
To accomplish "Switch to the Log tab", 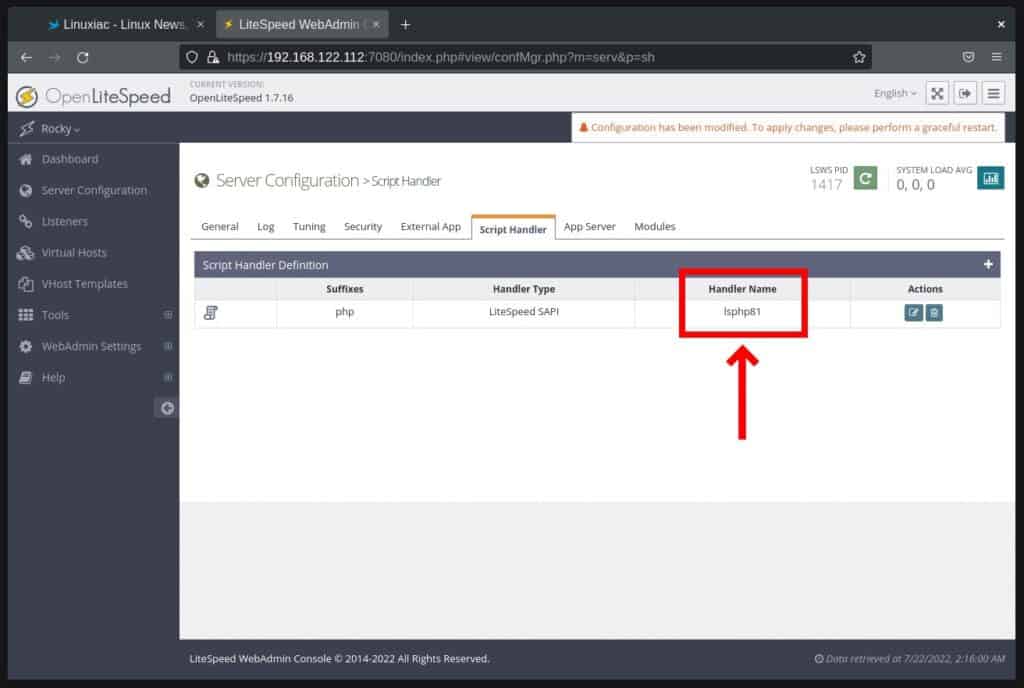I will pos(265,227).
